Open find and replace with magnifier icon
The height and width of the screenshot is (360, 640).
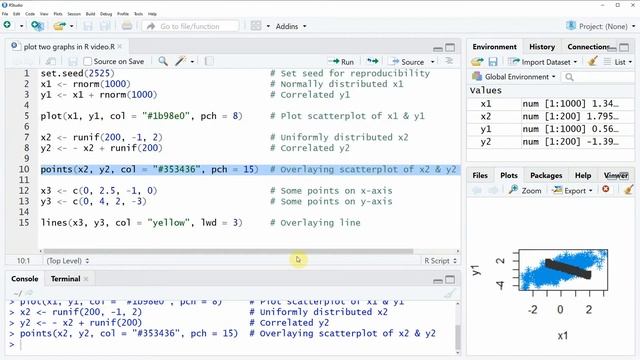(x=163, y=61)
